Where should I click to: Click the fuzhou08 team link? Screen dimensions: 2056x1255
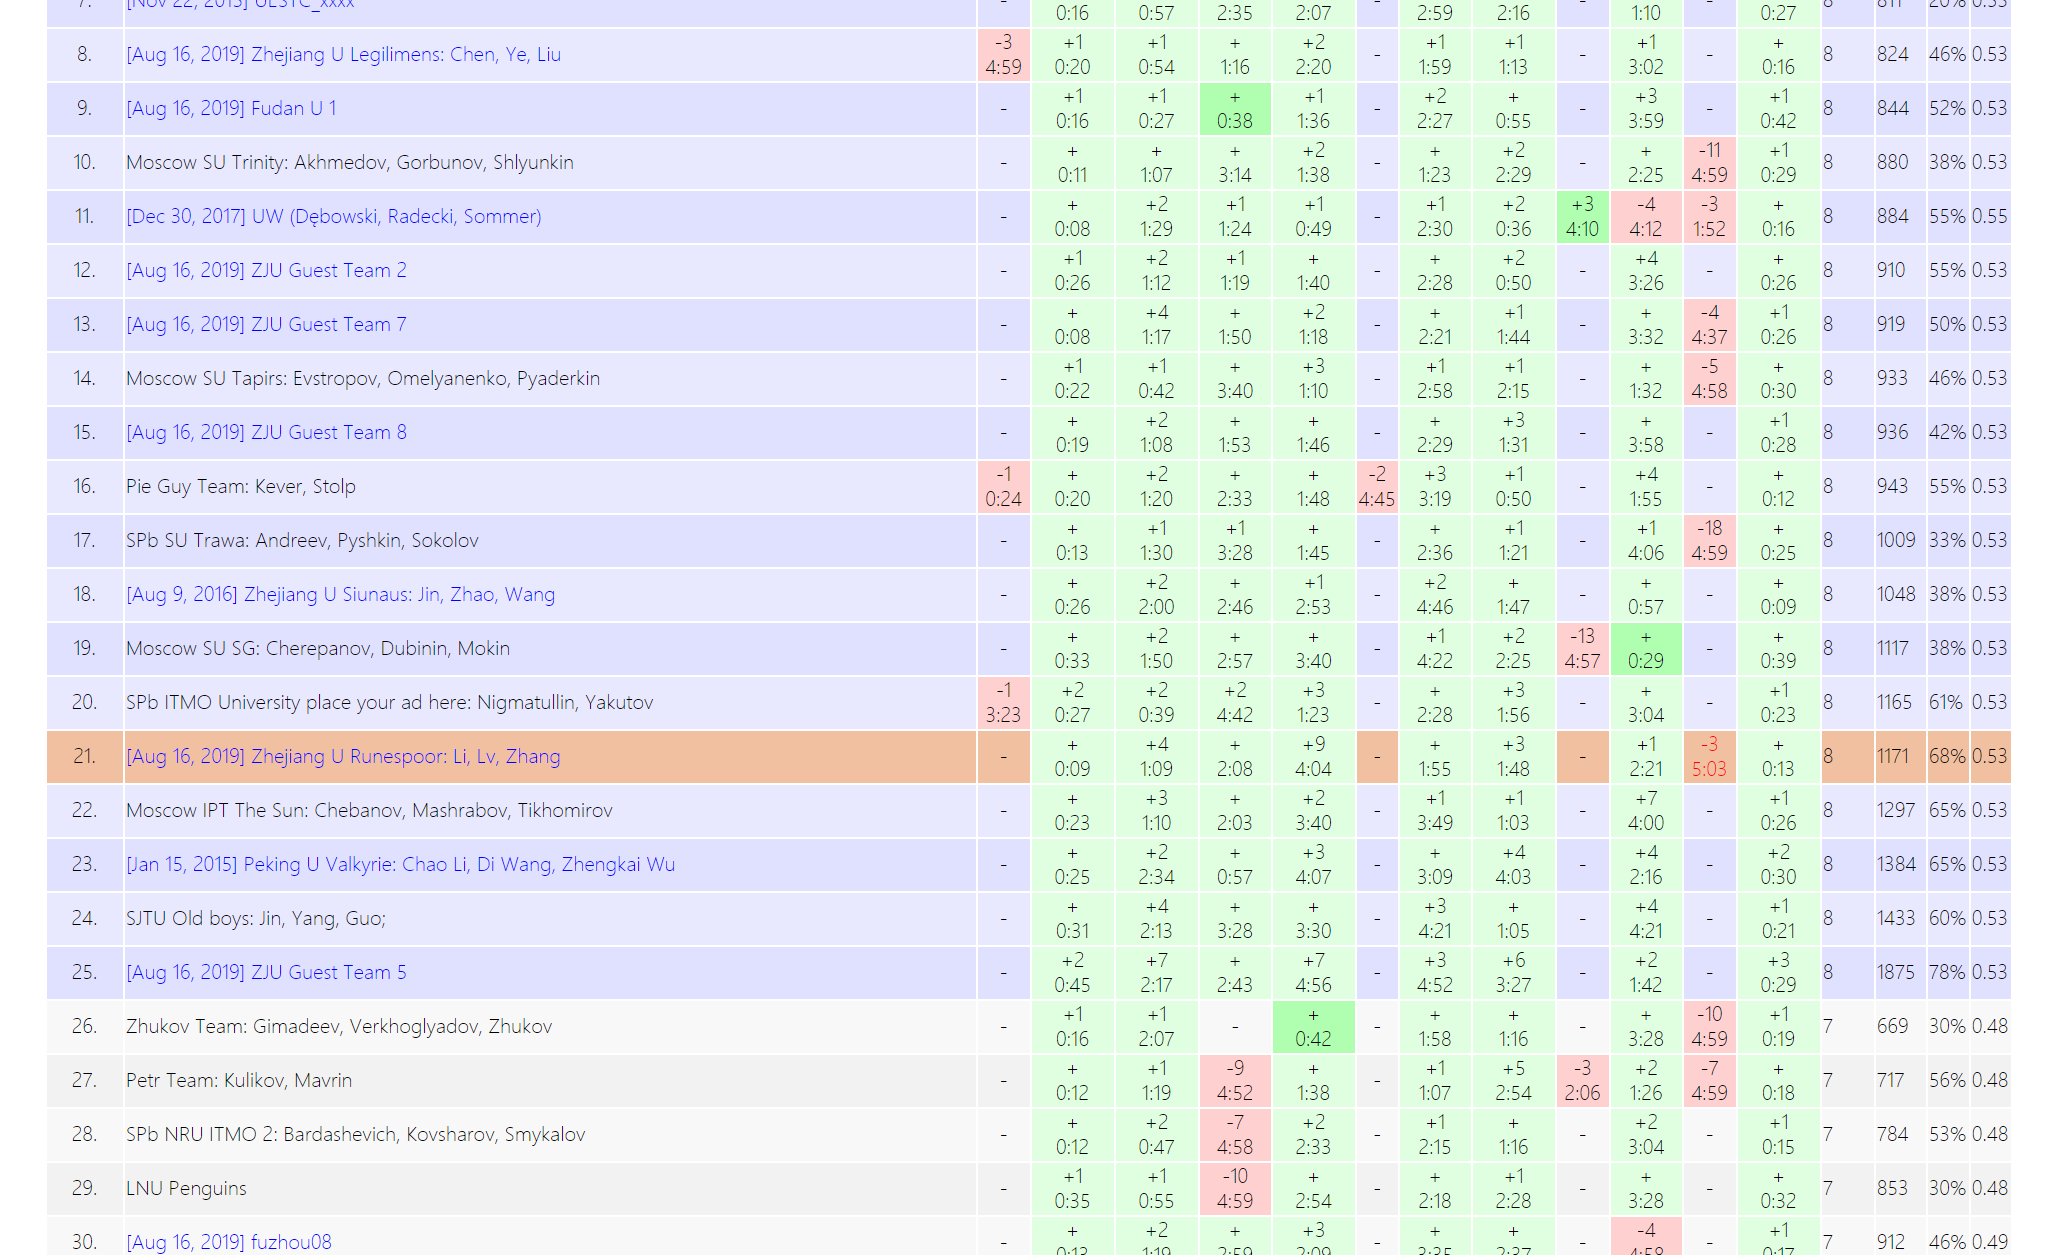click(x=229, y=1241)
